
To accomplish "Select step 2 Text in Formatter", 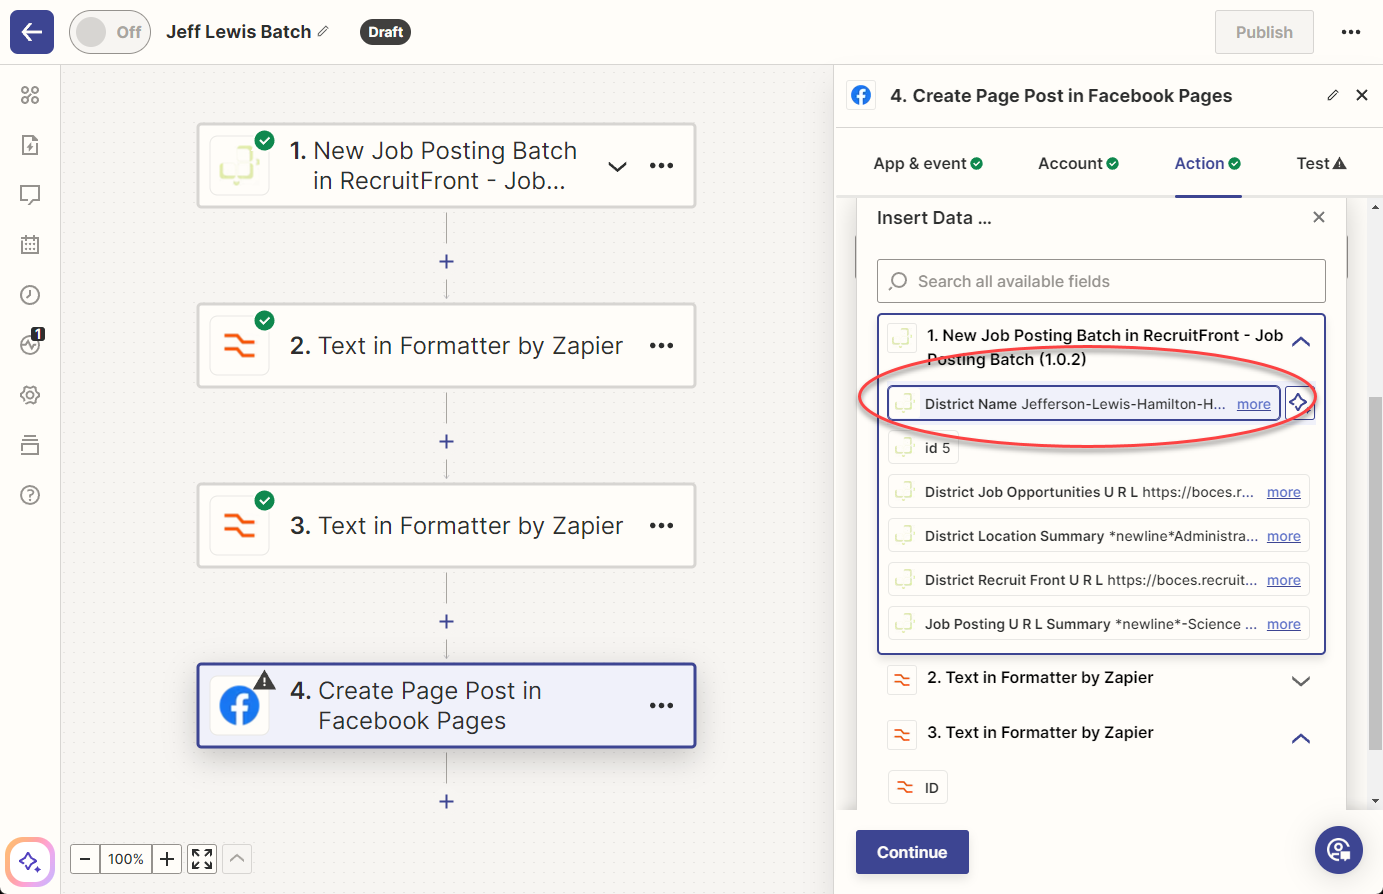I will [446, 346].
